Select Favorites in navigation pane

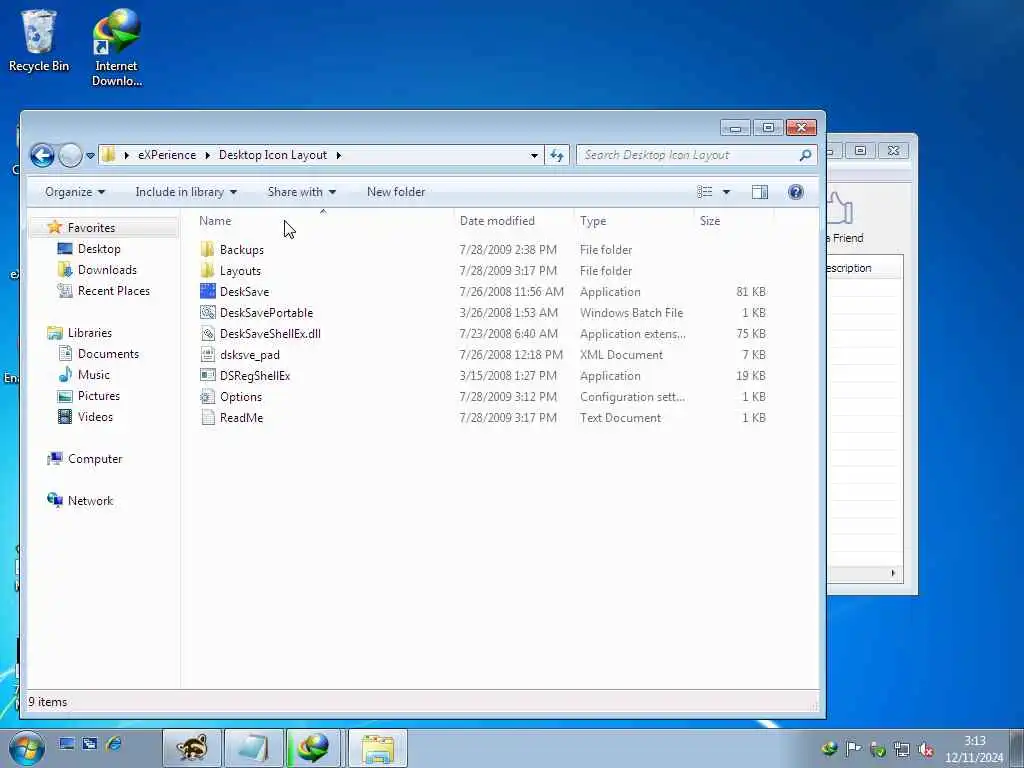[91, 227]
